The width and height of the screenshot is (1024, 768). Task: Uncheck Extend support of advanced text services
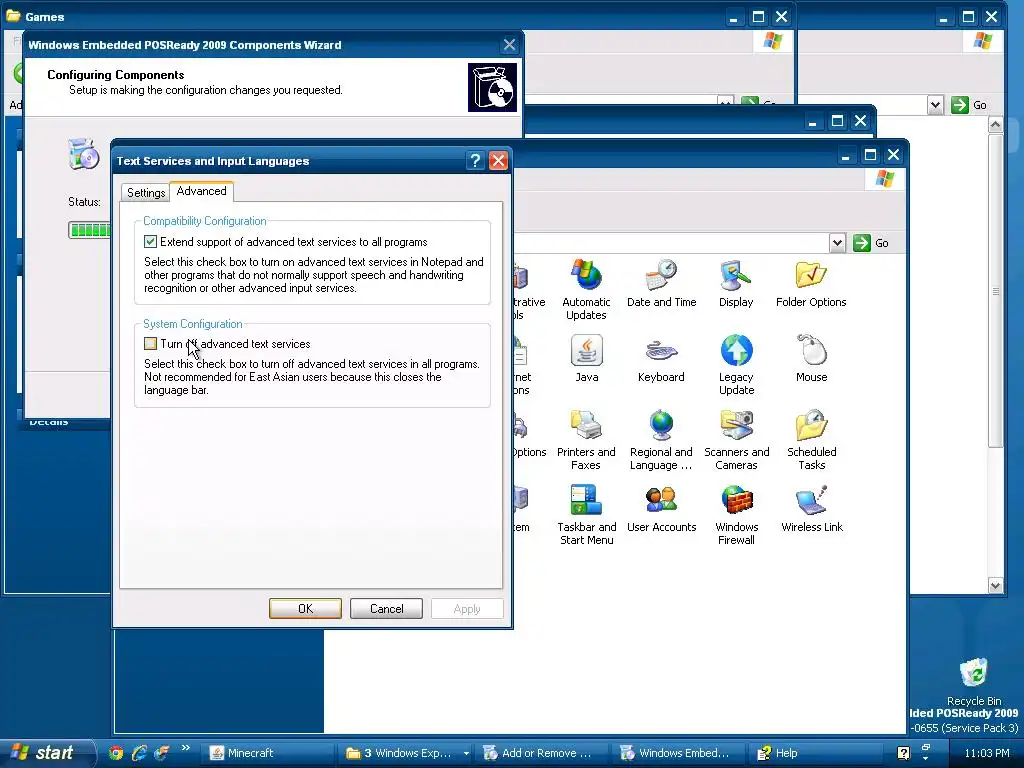tap(150, 242)
